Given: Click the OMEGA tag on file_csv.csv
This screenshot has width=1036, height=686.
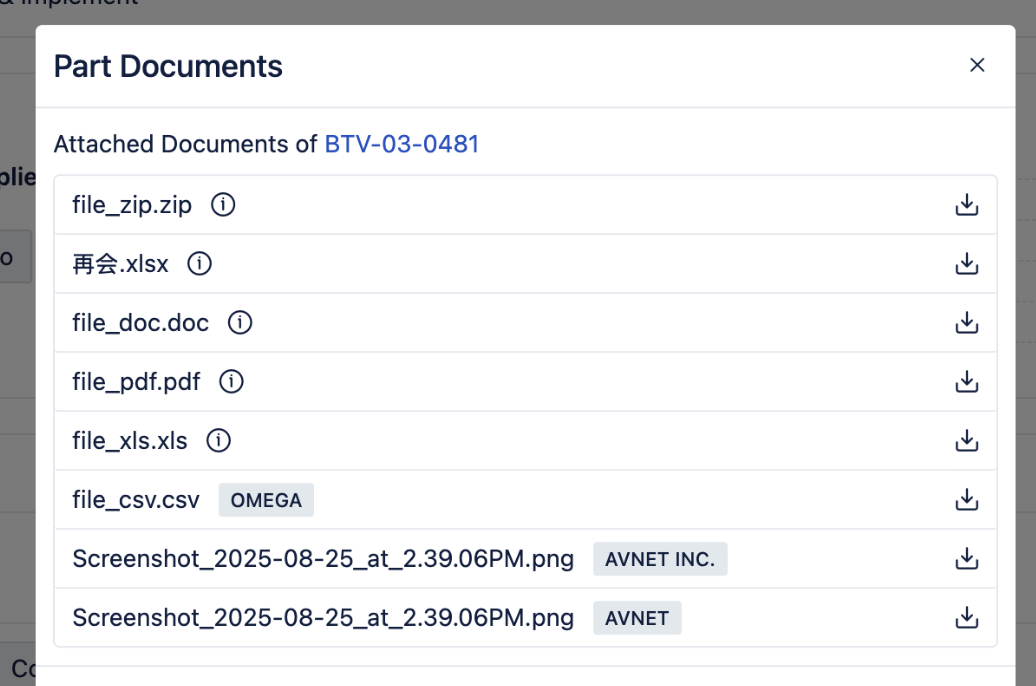Looking at the screenshot, I should tap(266, 500).
